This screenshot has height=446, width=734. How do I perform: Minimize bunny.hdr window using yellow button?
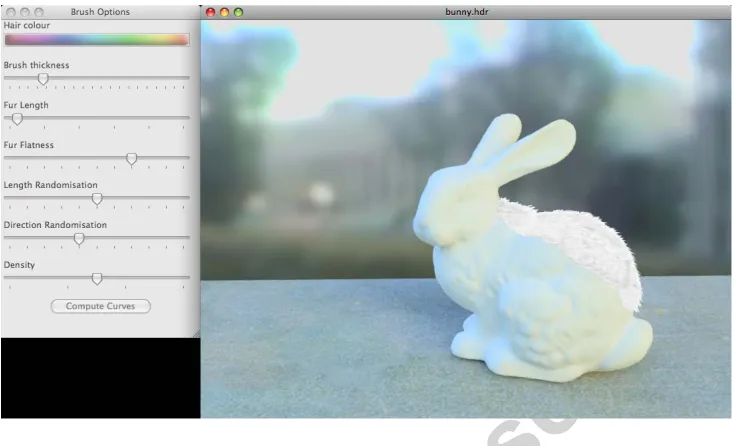pos(225,12)
